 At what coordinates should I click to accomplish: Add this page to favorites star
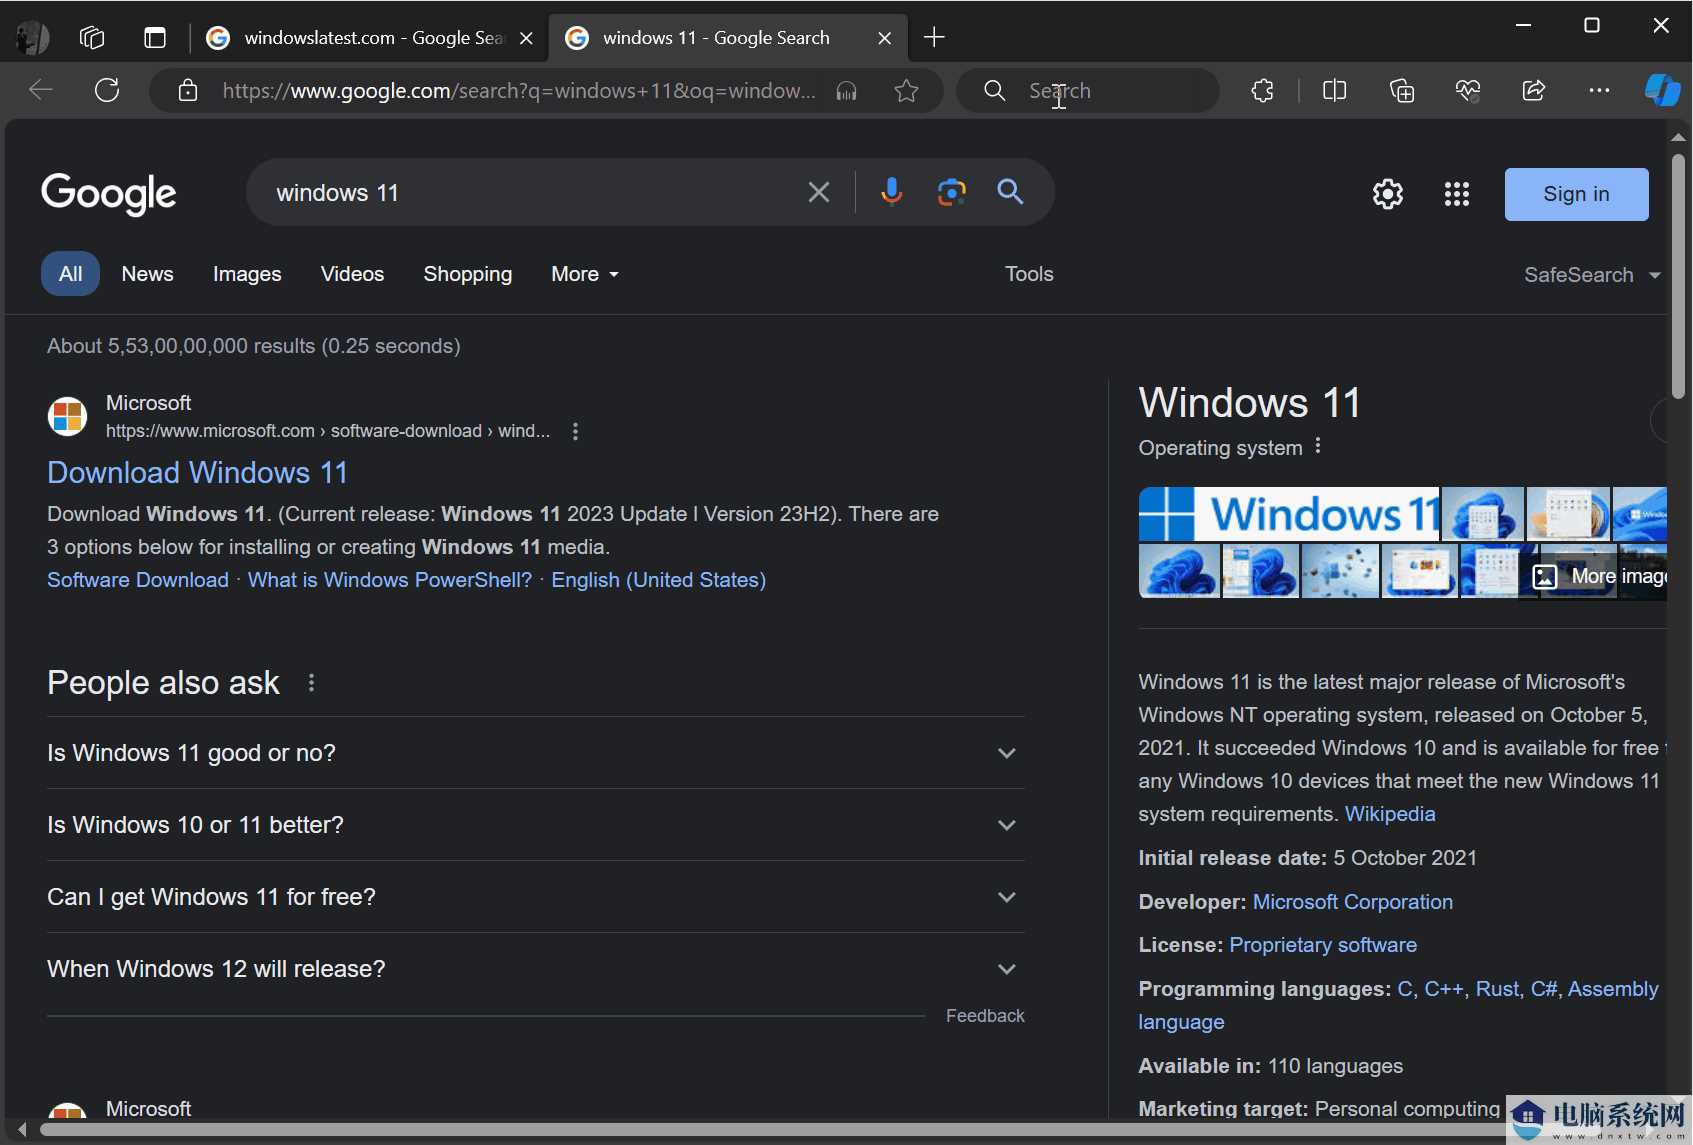[x=906, y=91]
